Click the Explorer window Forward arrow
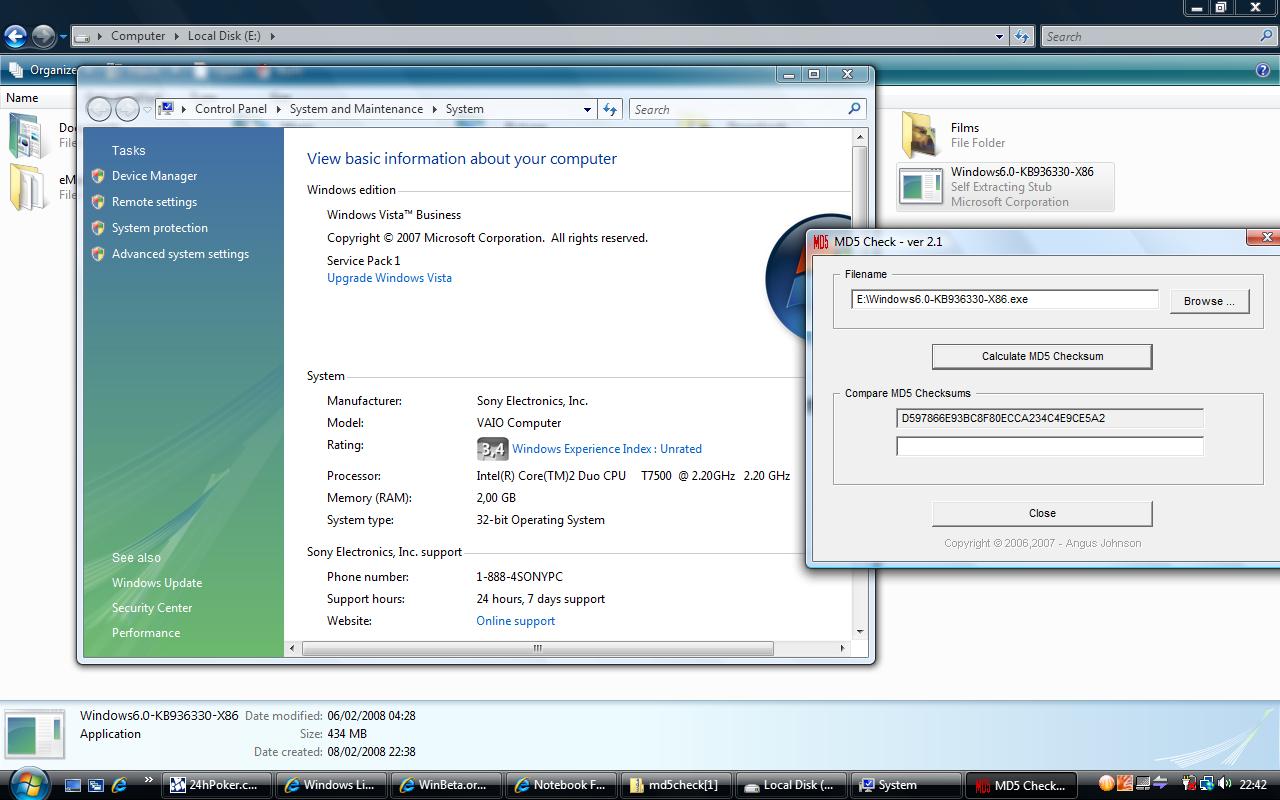 click(43, 37)
